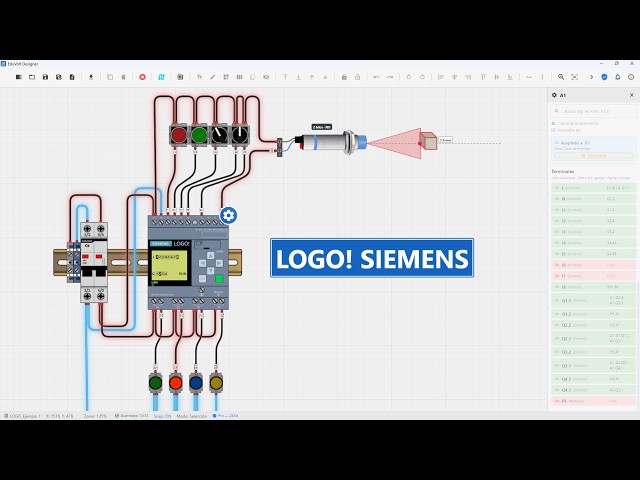Click the upload arrow toolbar icon
The height and width of the screenshot is (480, 640).
click(91, 77)
